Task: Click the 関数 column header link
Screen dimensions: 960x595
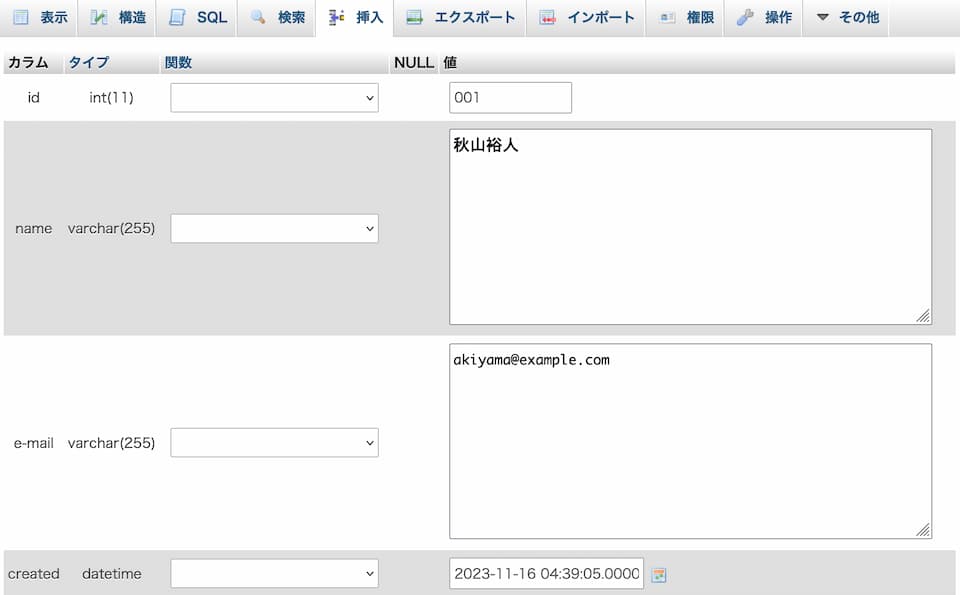Action: pyautogui.click(x=178, y=62)
